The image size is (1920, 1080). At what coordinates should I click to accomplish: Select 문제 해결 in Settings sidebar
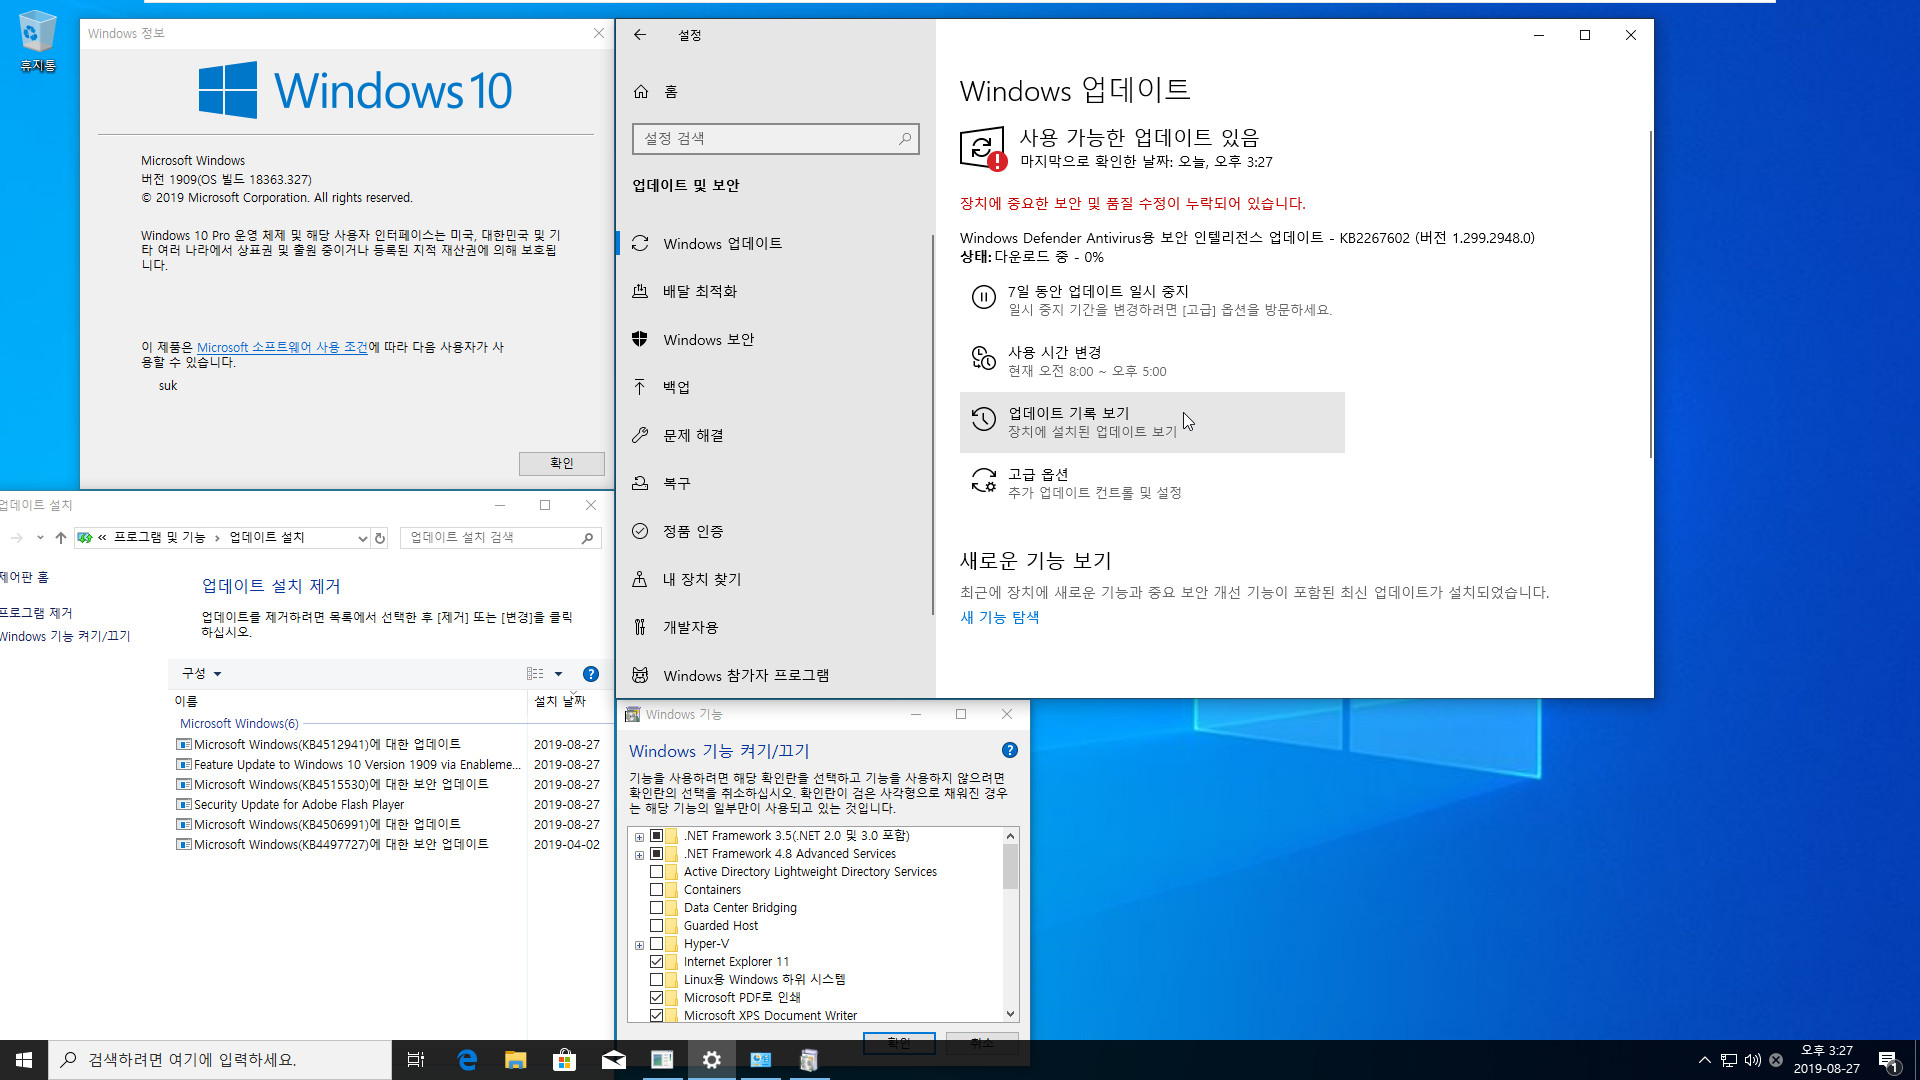point(774,436)
